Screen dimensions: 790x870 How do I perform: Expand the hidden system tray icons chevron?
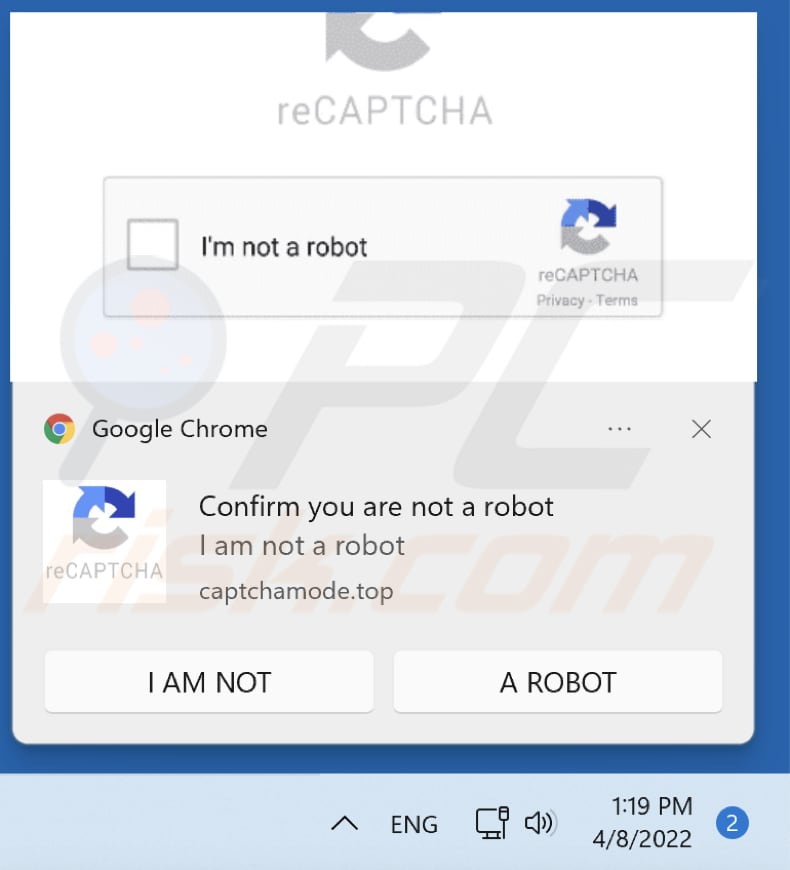(345, 823)
